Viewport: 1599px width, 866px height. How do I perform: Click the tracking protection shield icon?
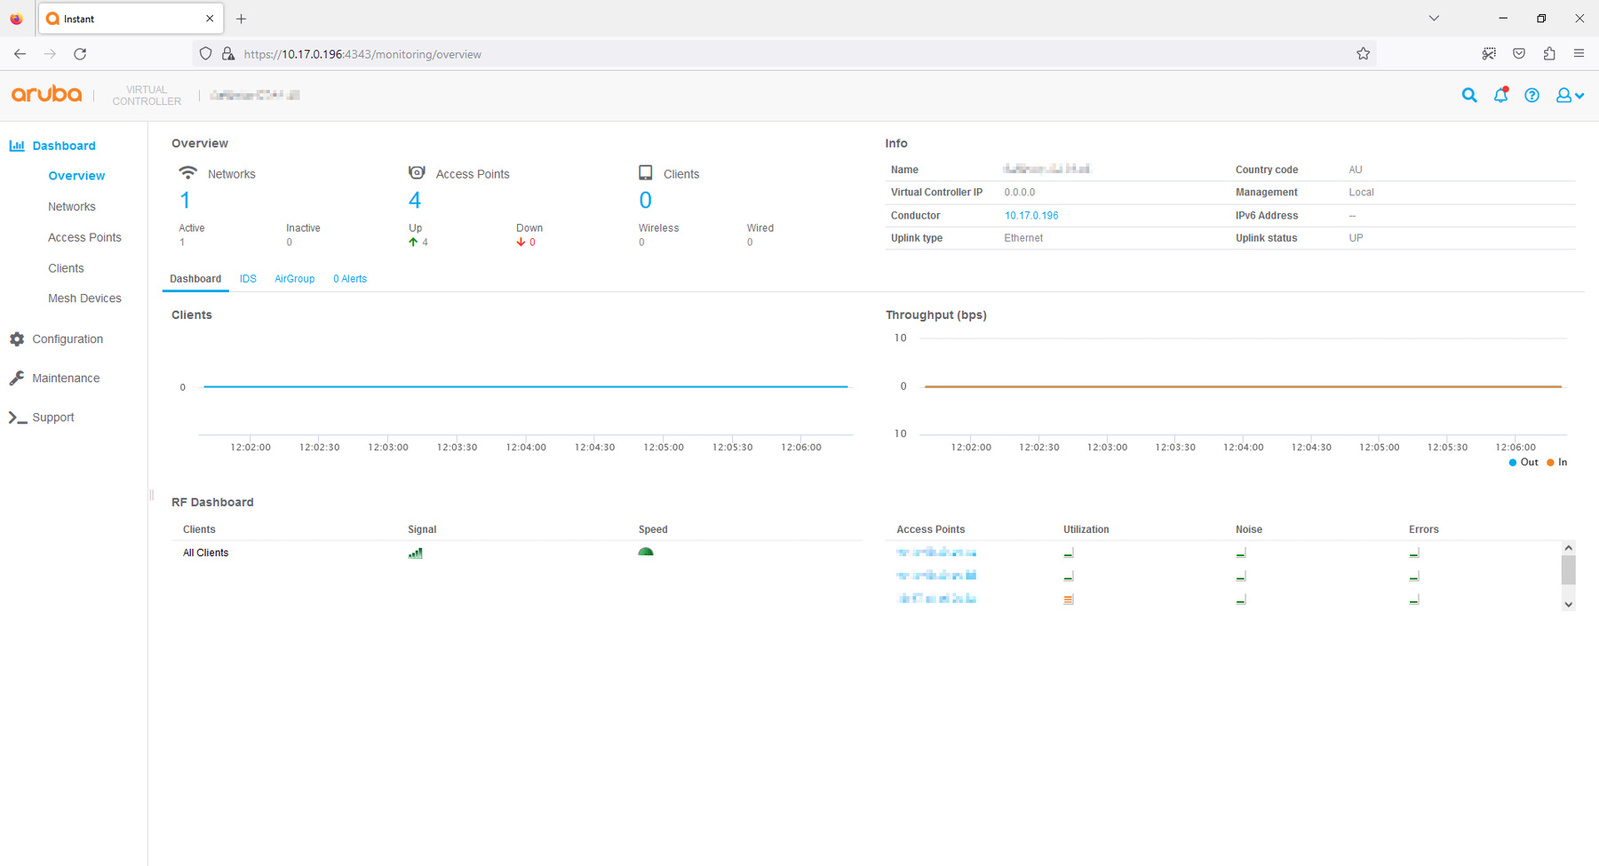206,54
